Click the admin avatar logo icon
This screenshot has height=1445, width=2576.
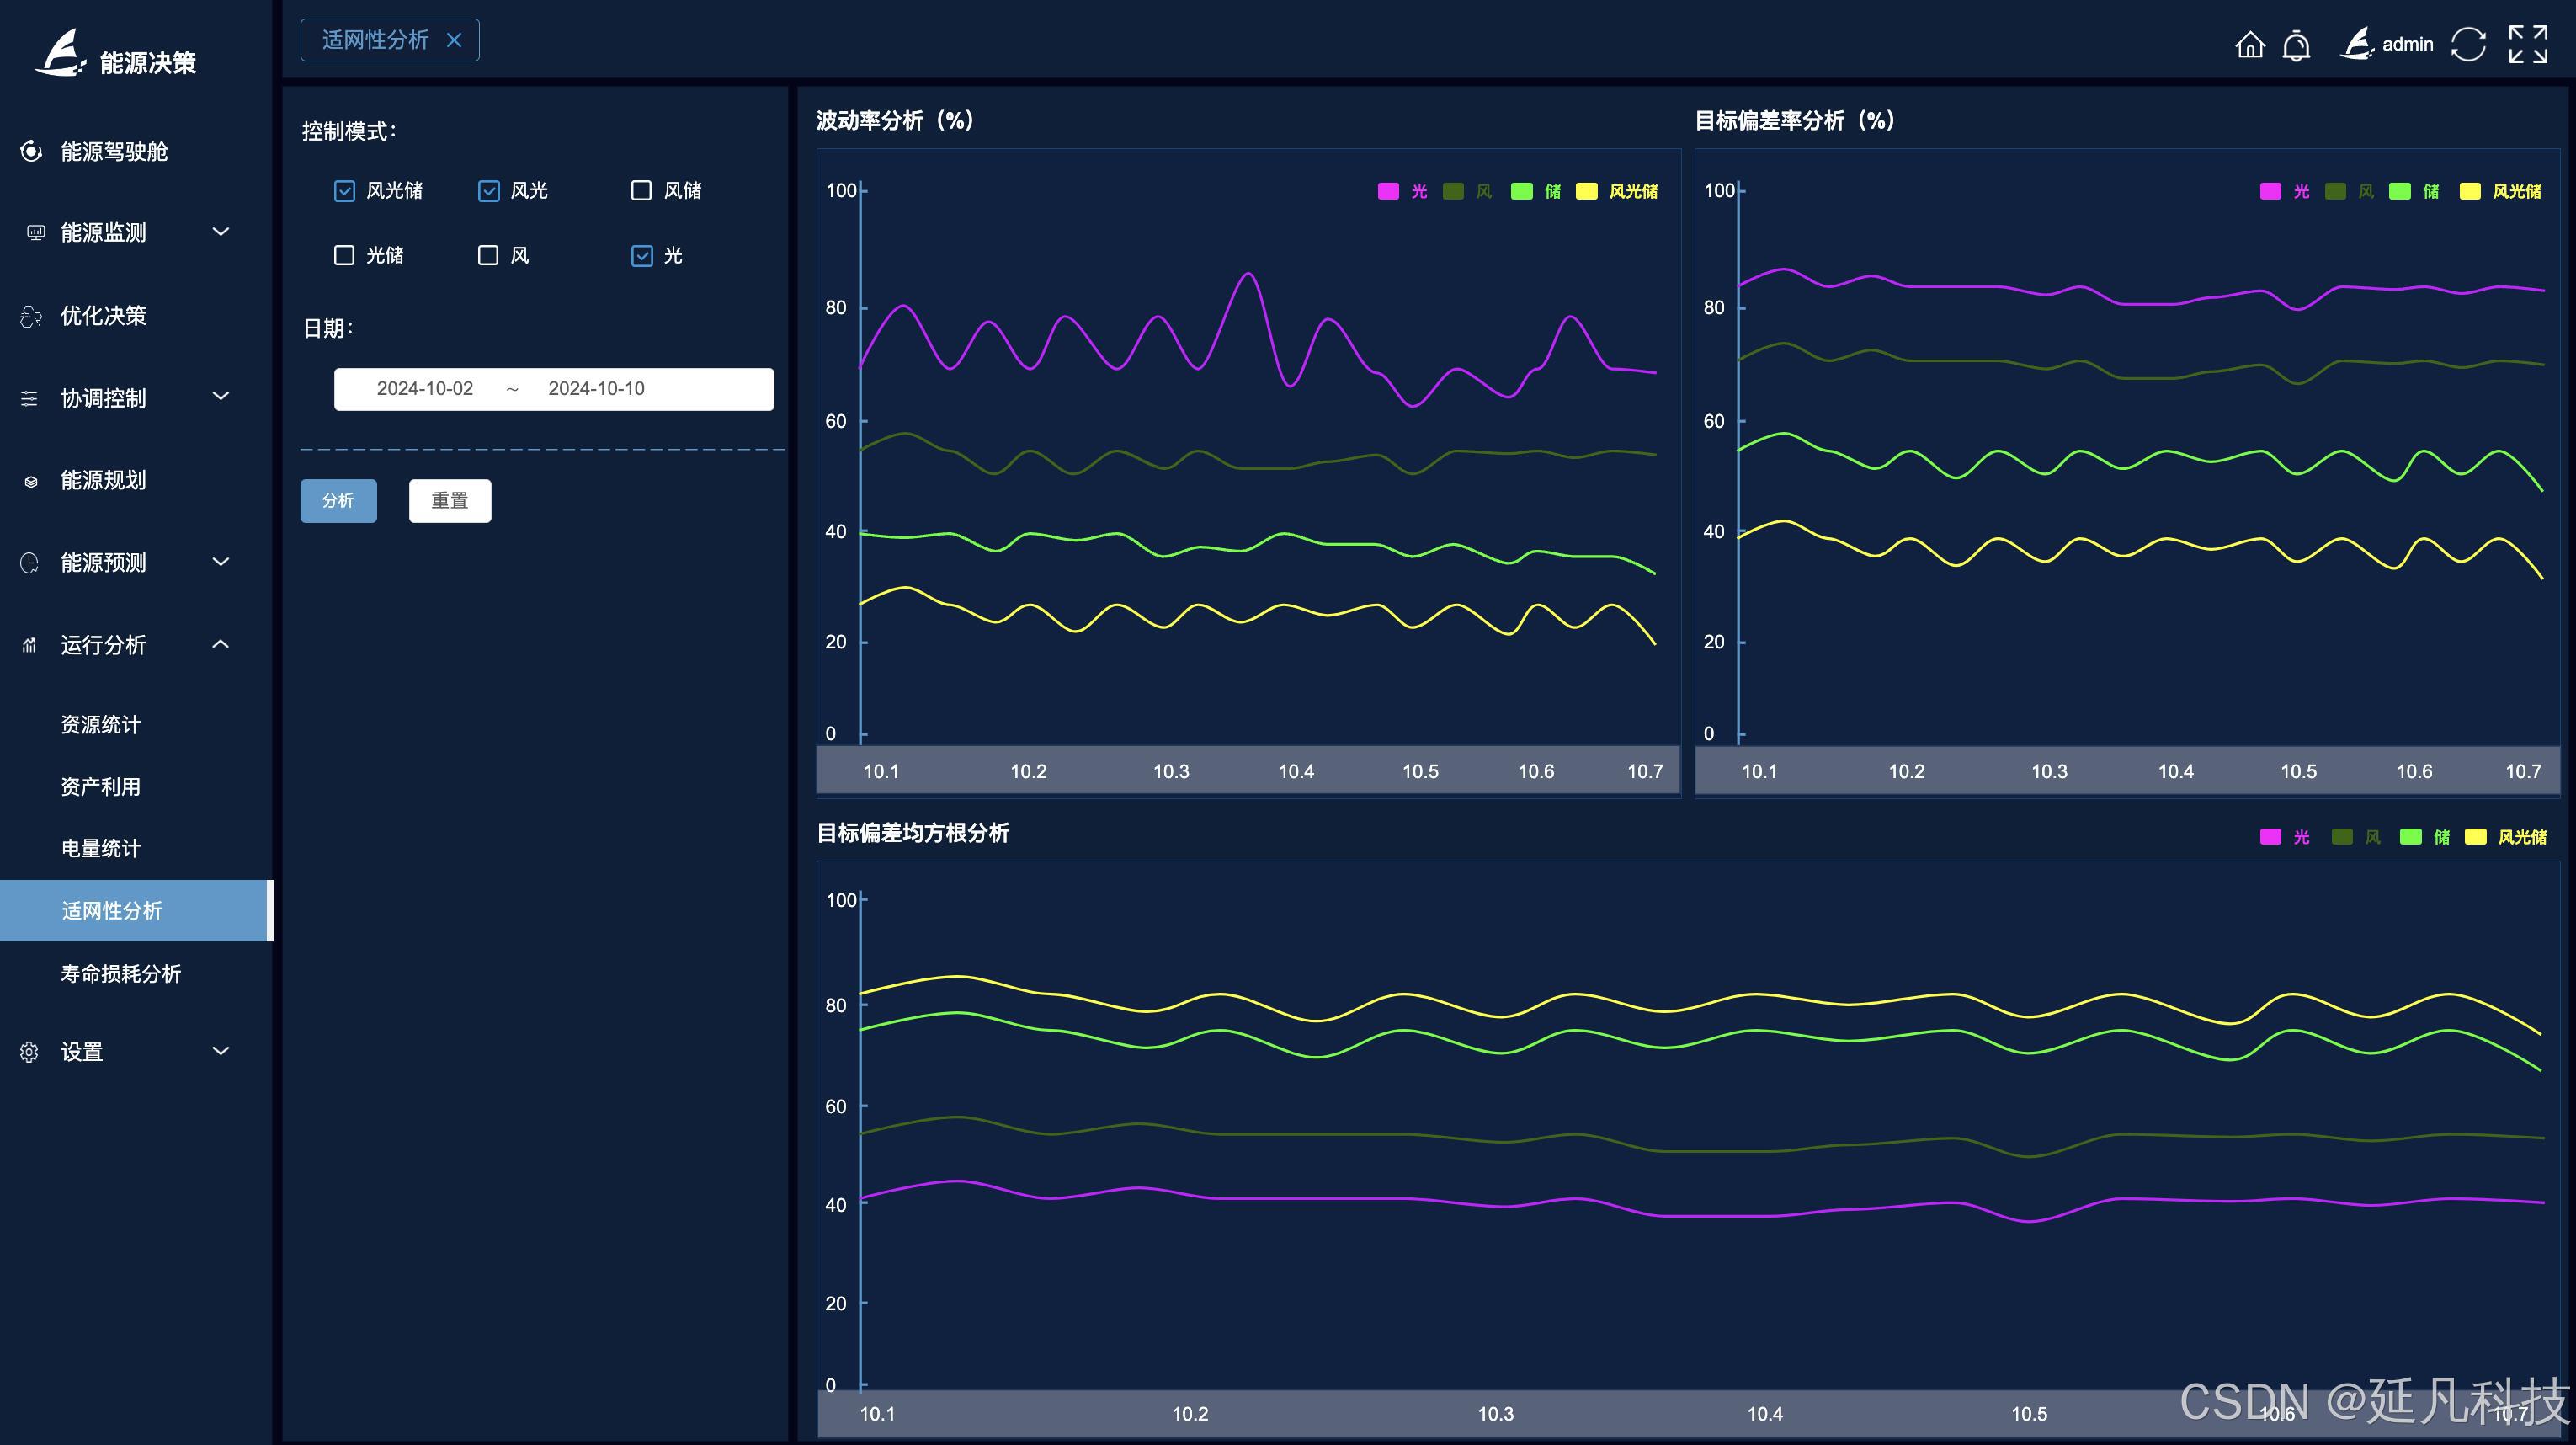pyautogui.click(x=2357, y=44)
